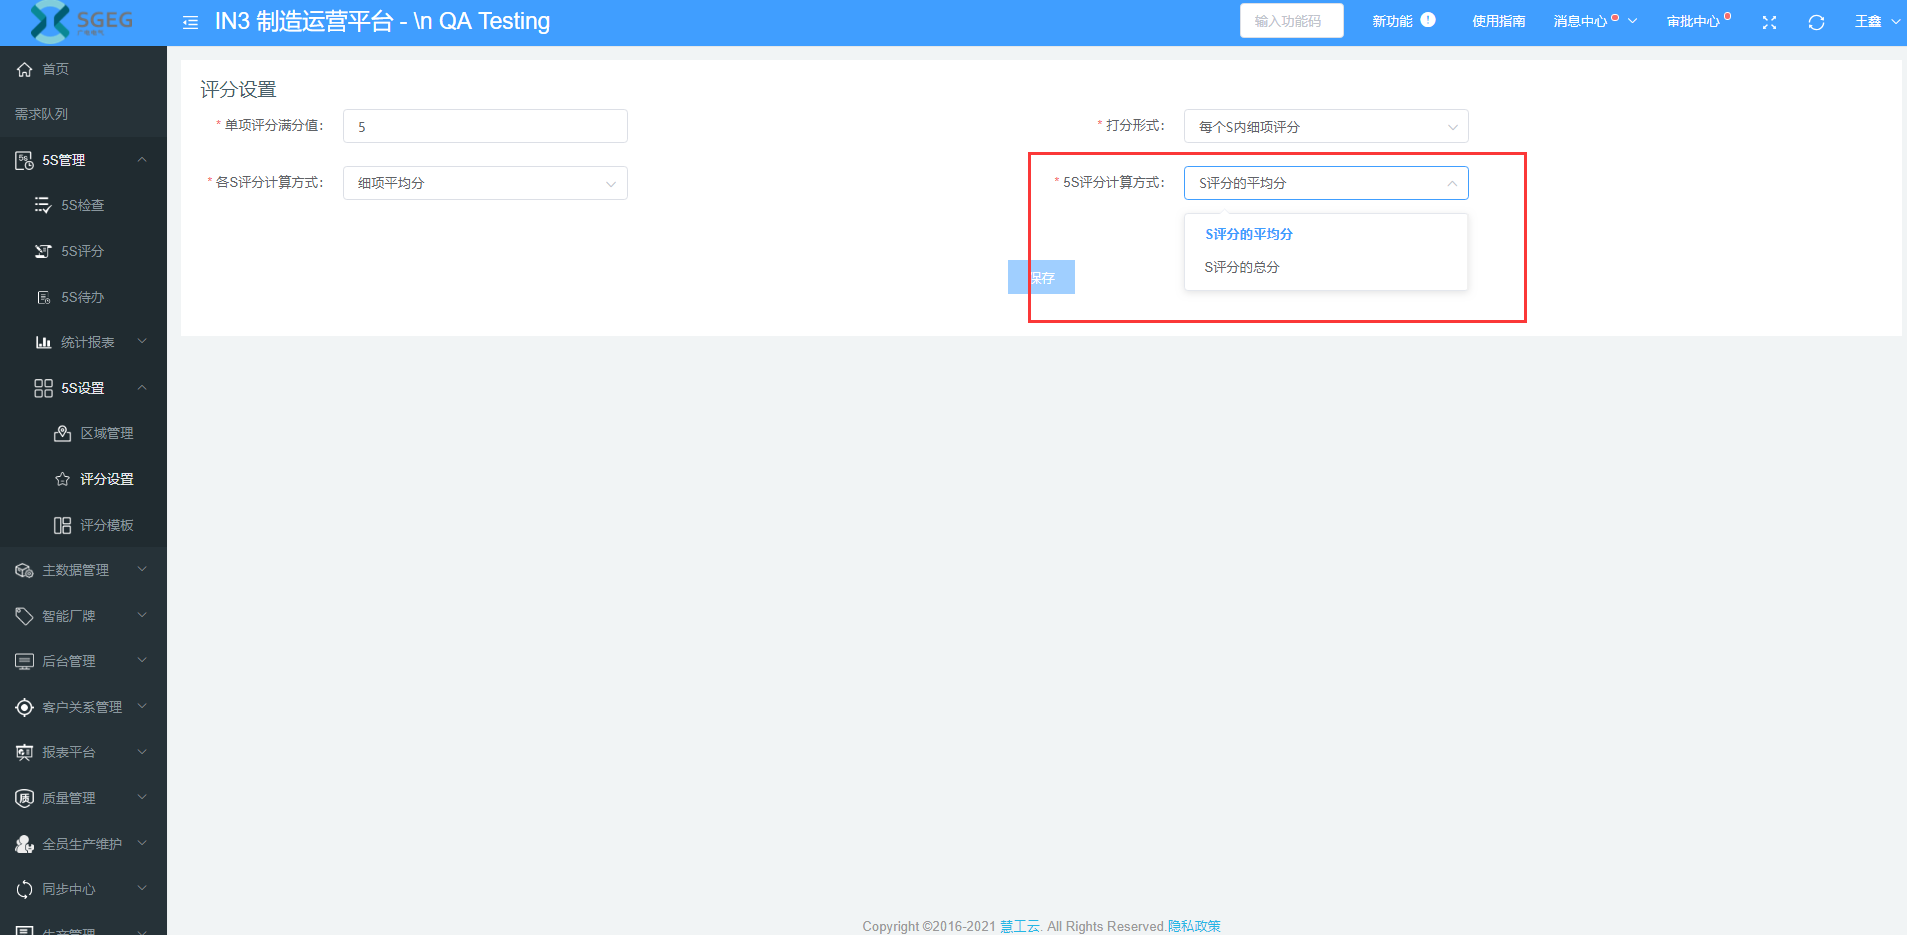Open 区域管理 under 5S设置
Screen dimensions: 1907x935
pos(106,433)
